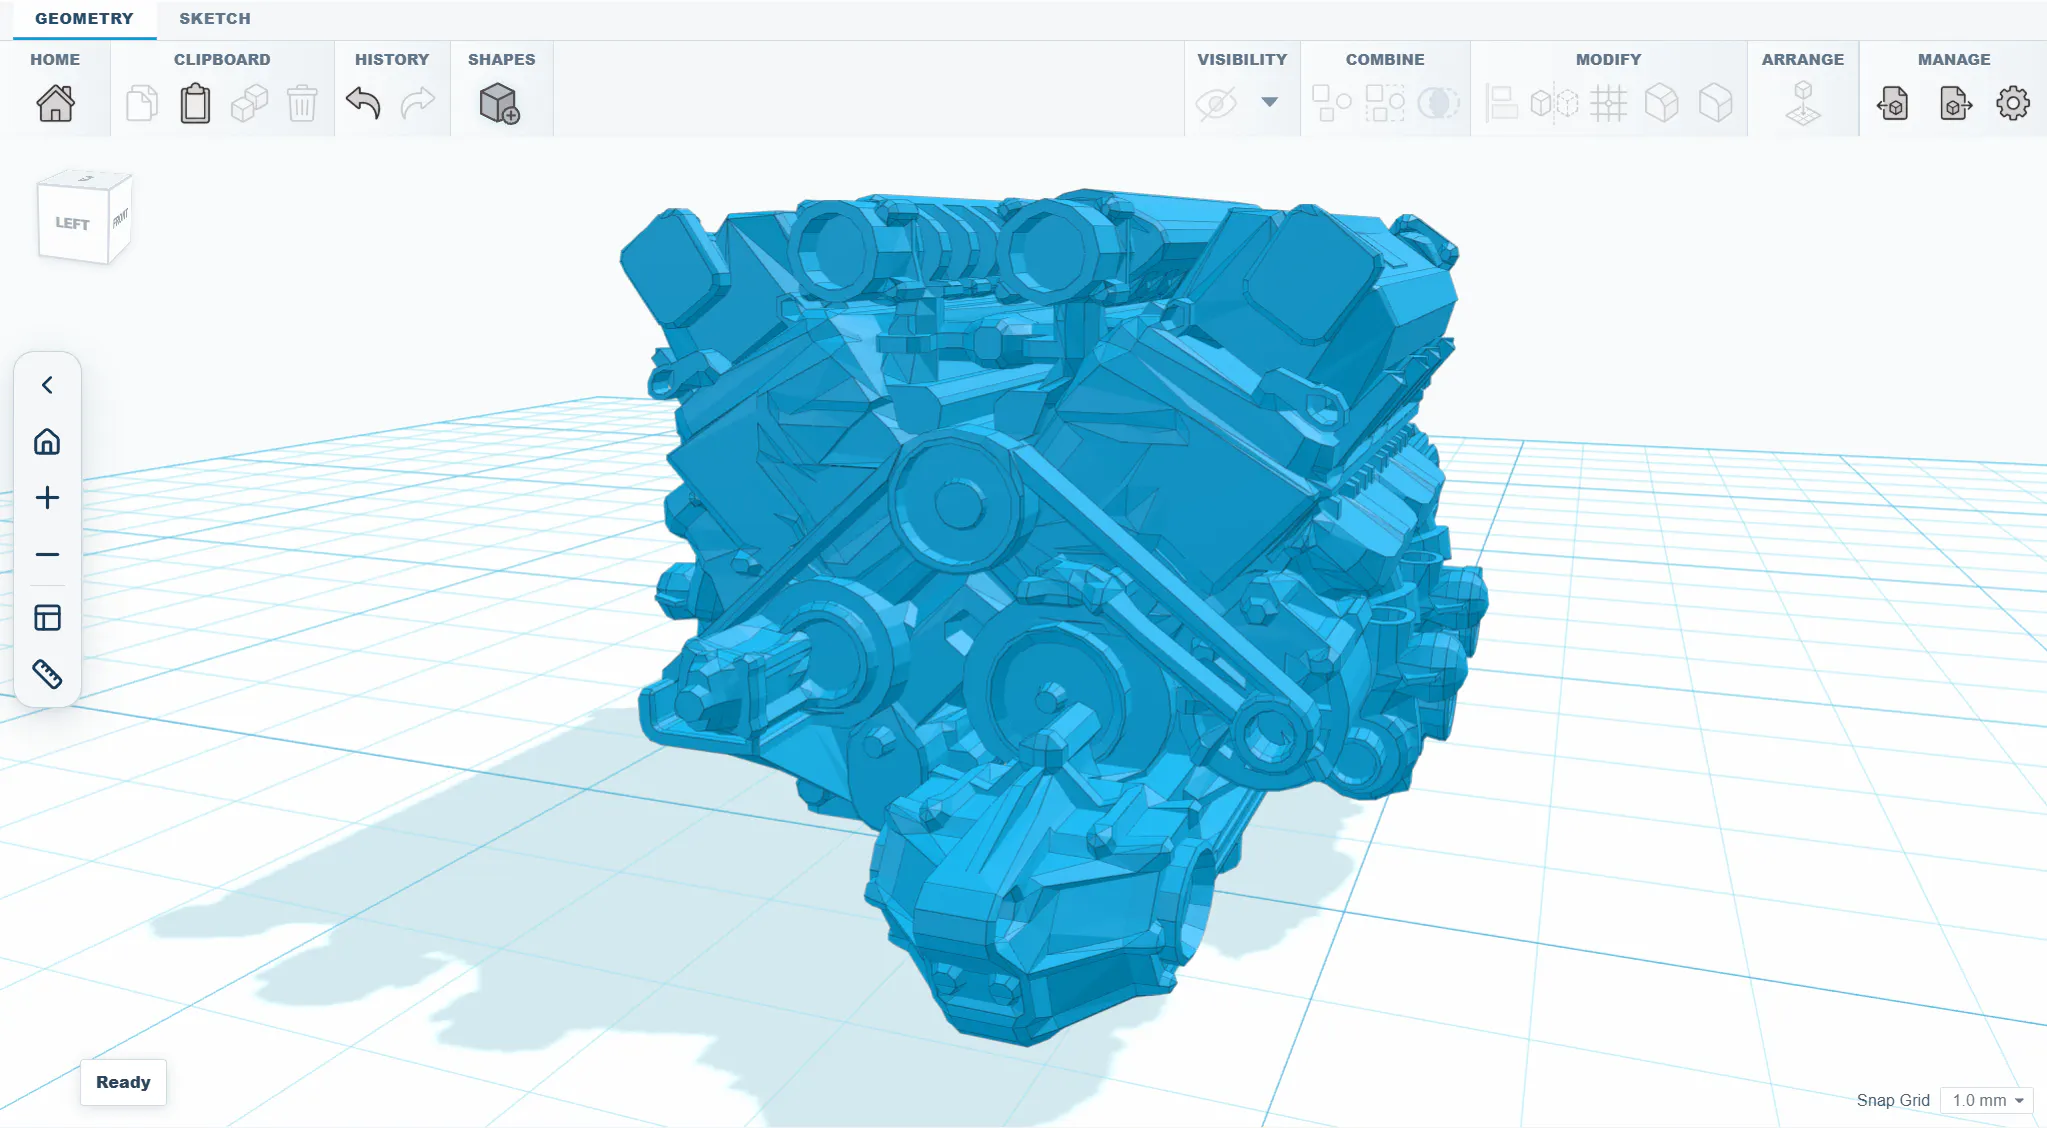
Task: Click the VISIBILITY group label
Action: coord(1242,59)
